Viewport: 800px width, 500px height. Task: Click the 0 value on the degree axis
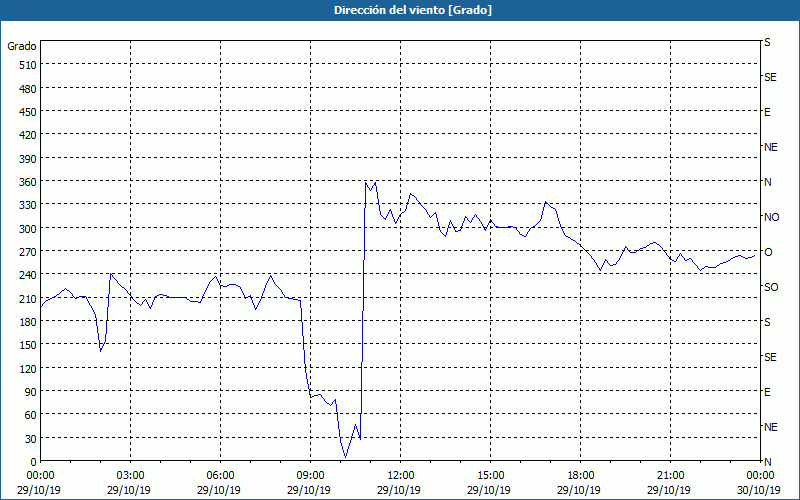[x=34, y=462]
